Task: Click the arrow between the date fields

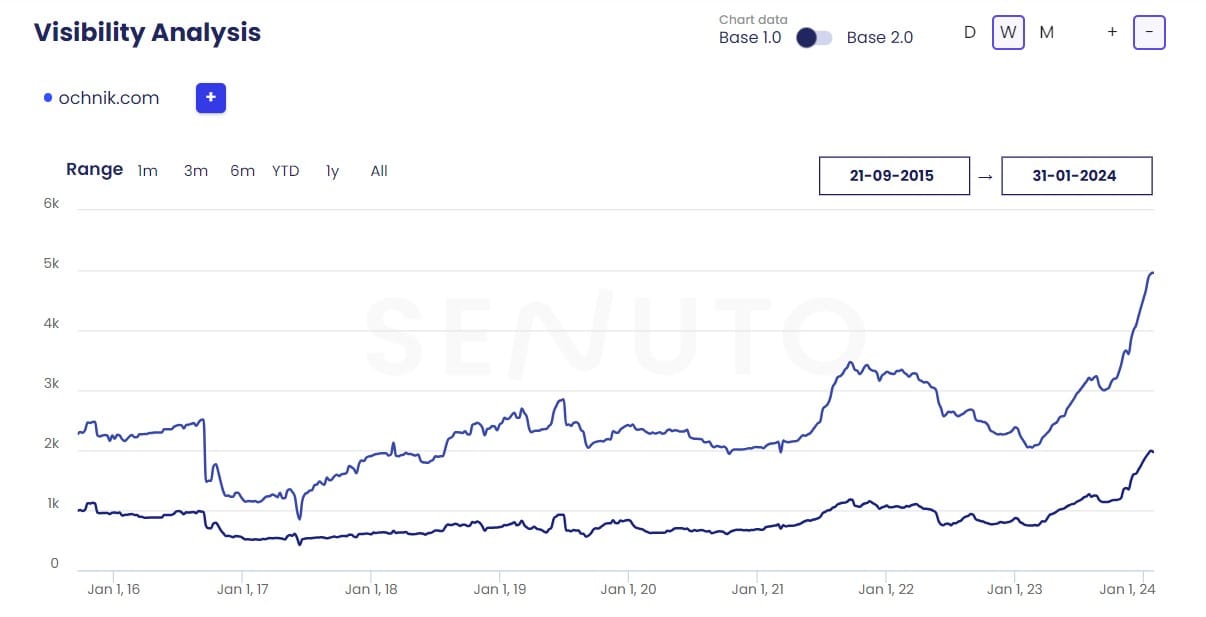Action: [985, 176]
